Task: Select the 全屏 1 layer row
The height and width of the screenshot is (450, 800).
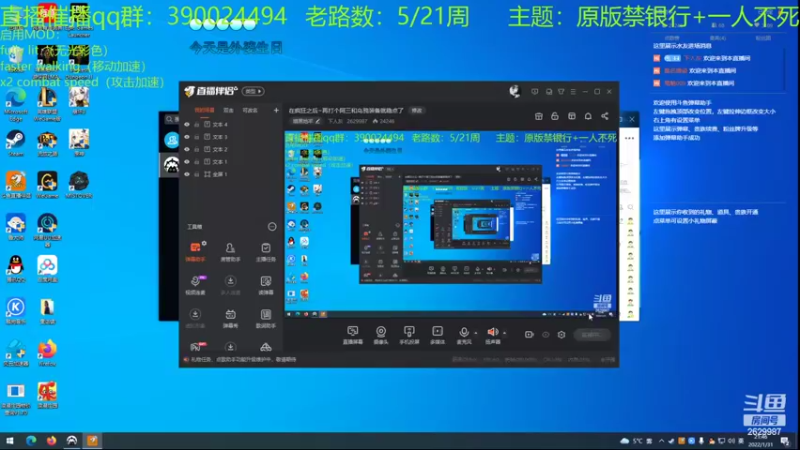Action: [232, 174]
